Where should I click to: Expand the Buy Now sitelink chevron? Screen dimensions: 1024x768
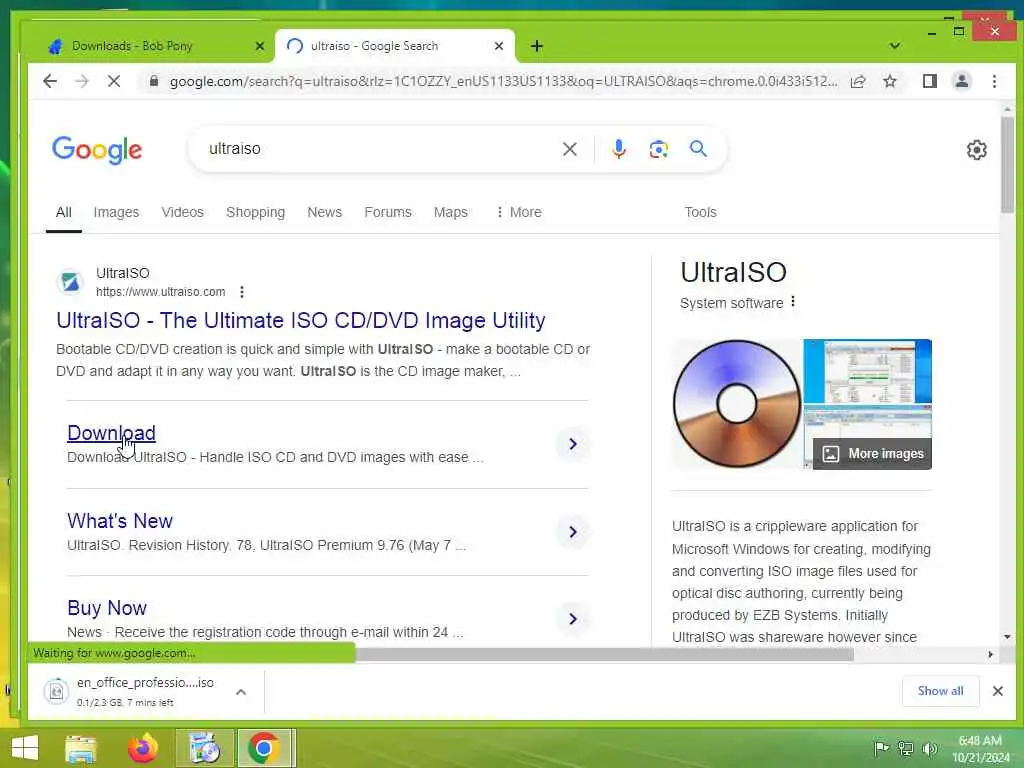pos(573,618)
